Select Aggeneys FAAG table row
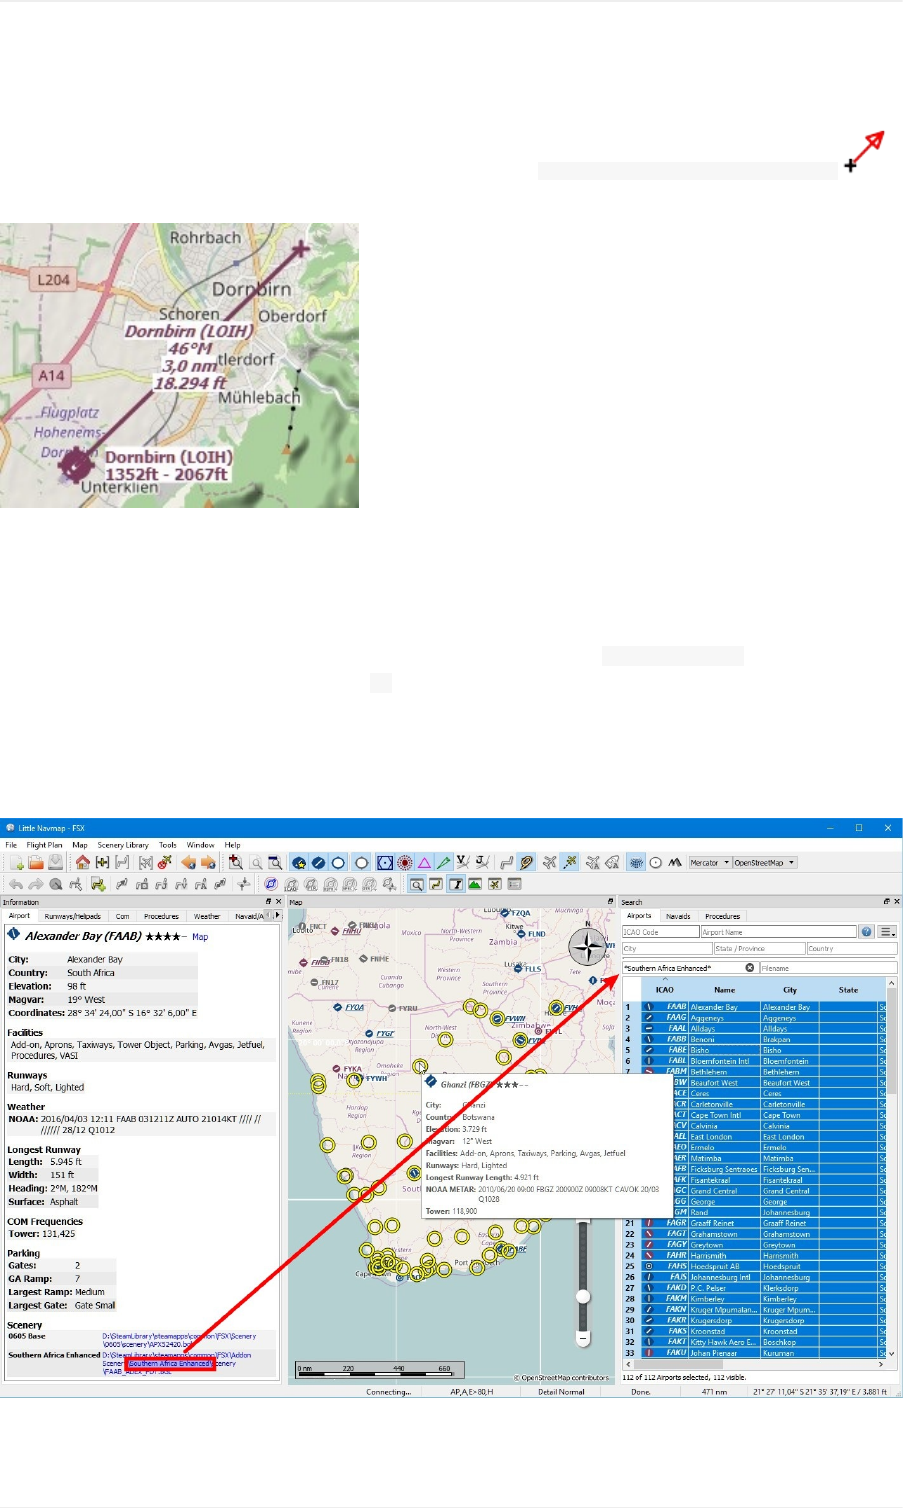The height and width of the screenshot is (1508, 903). point(755,1018)
